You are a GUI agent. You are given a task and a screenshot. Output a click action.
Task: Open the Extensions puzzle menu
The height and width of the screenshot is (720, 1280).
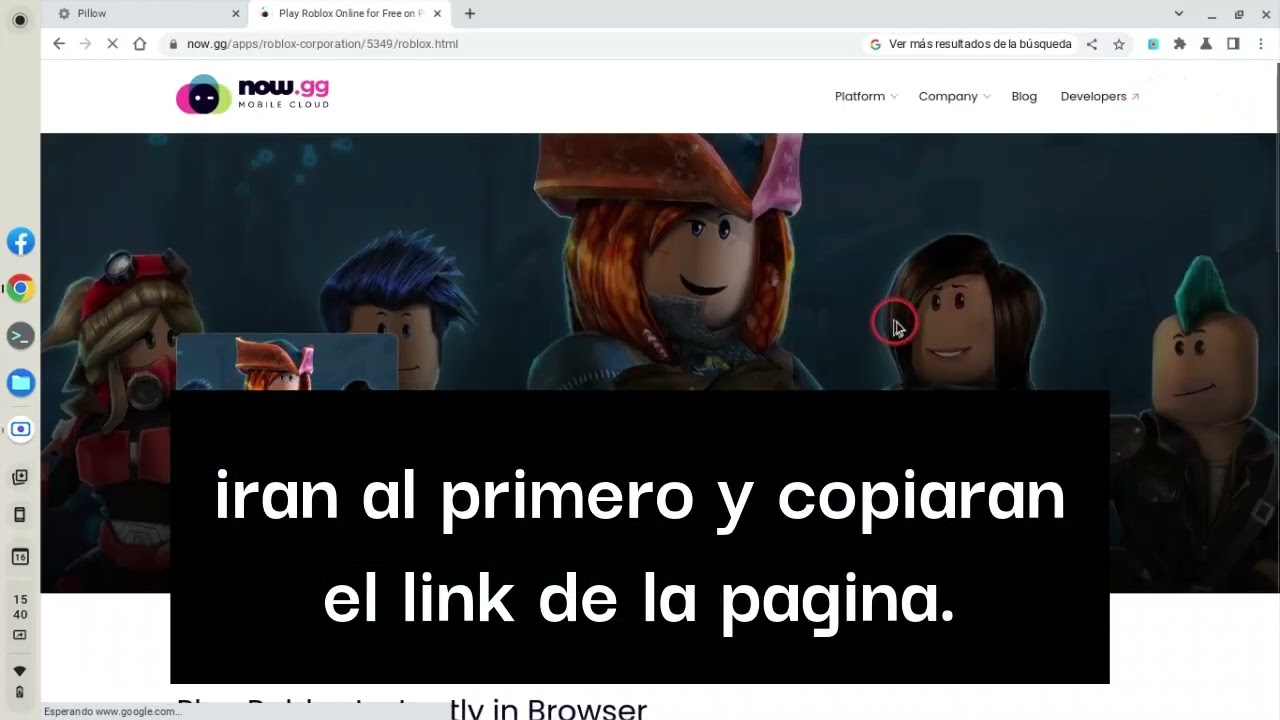[x=1180, y=44]
